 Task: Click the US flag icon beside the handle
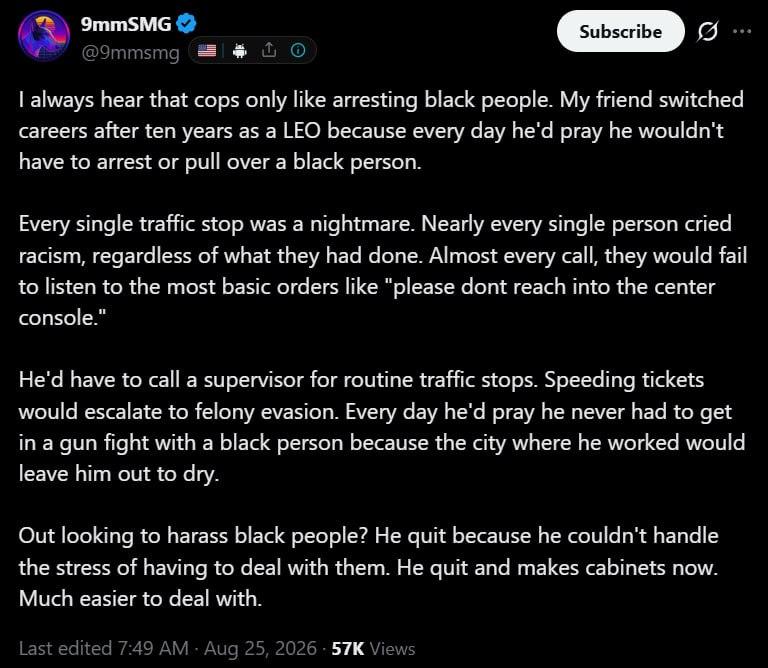[207, 50]
